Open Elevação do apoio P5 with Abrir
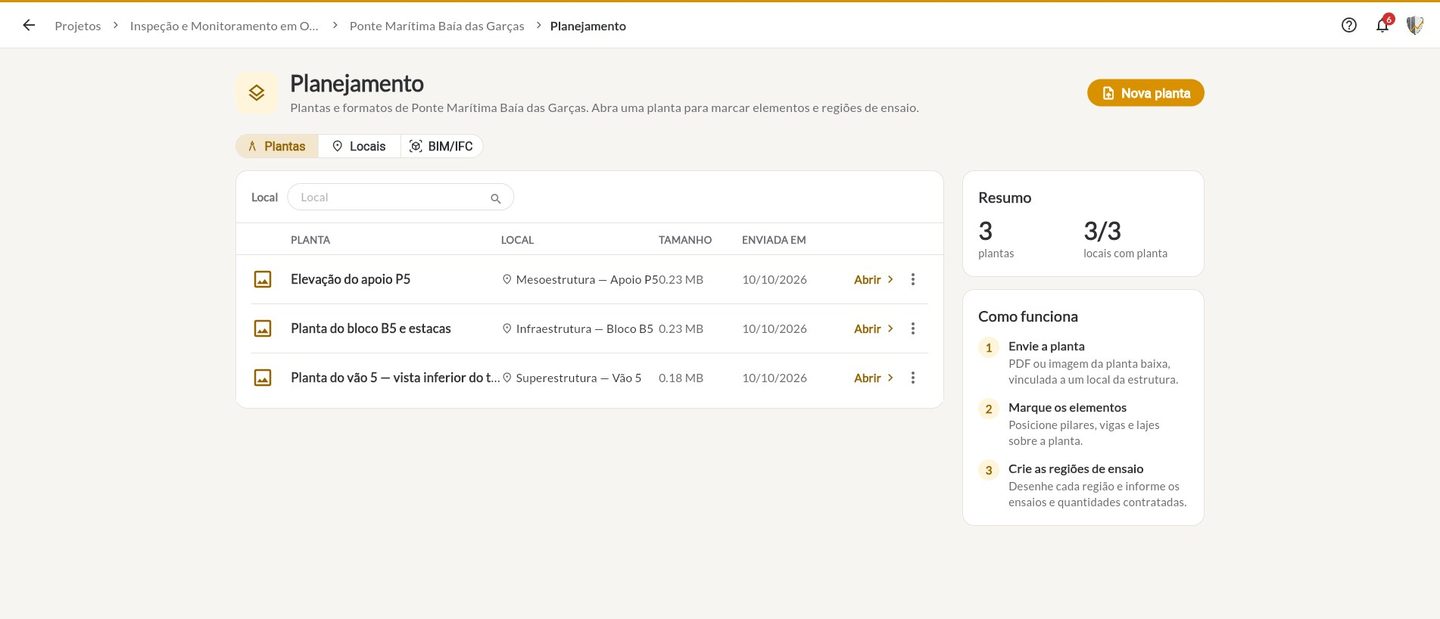This screenshot has height=619, width=1440. 874,280
